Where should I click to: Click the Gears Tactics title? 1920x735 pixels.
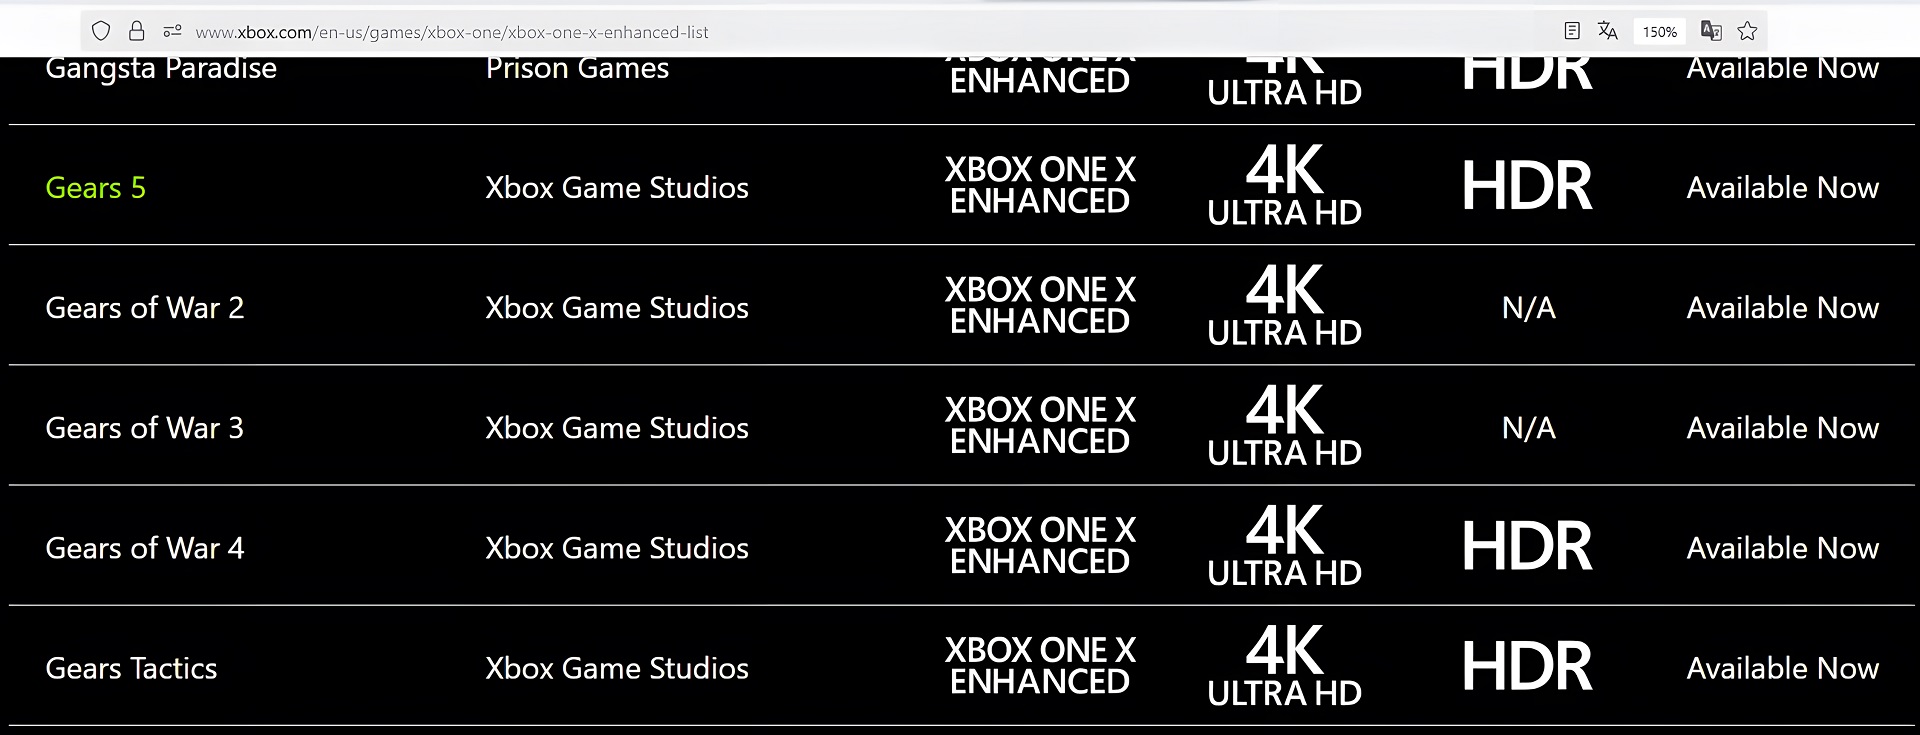coord(131,668)
